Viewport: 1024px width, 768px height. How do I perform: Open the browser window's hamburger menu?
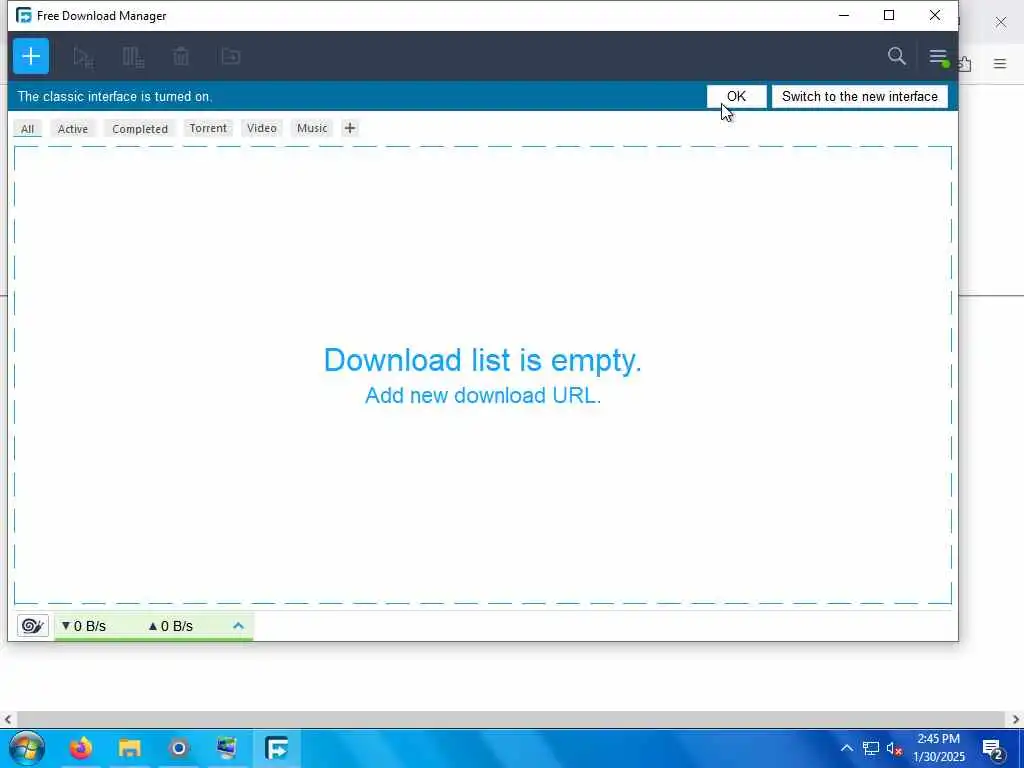point(1000,63)
